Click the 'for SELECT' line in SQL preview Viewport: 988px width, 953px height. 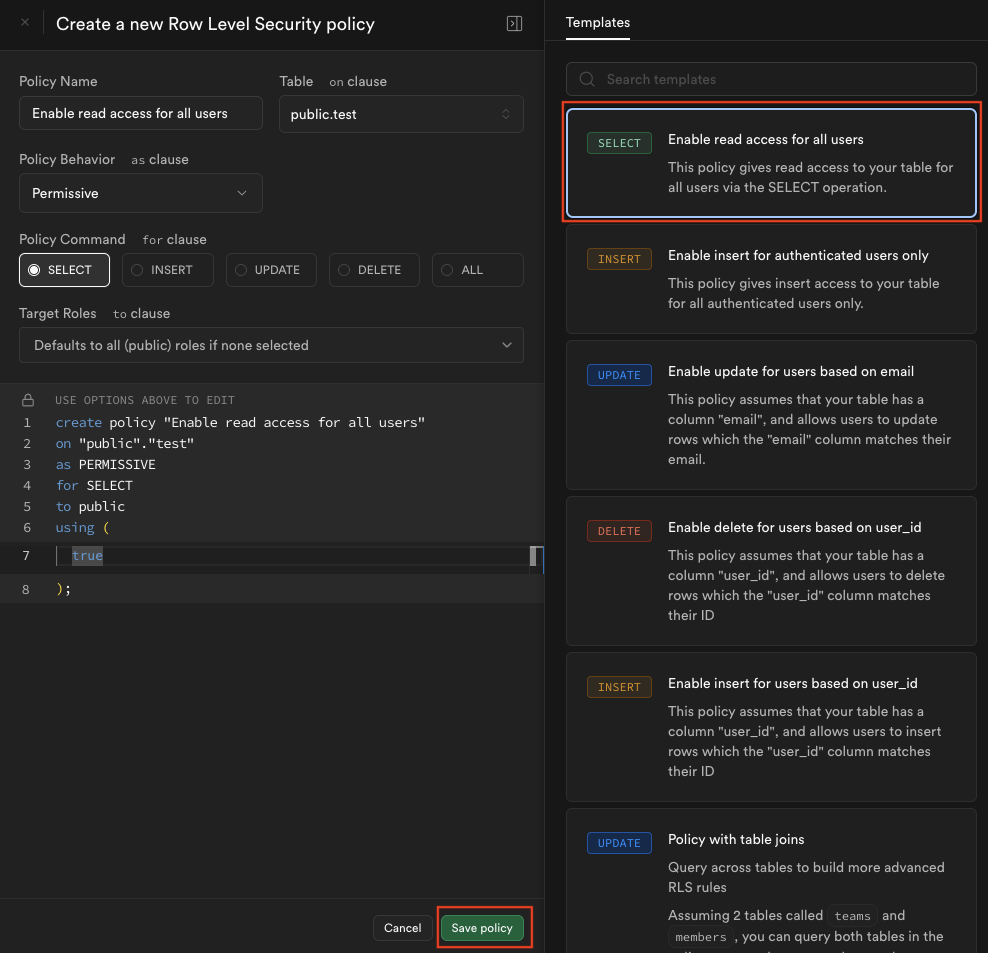[x=95, y=485]
